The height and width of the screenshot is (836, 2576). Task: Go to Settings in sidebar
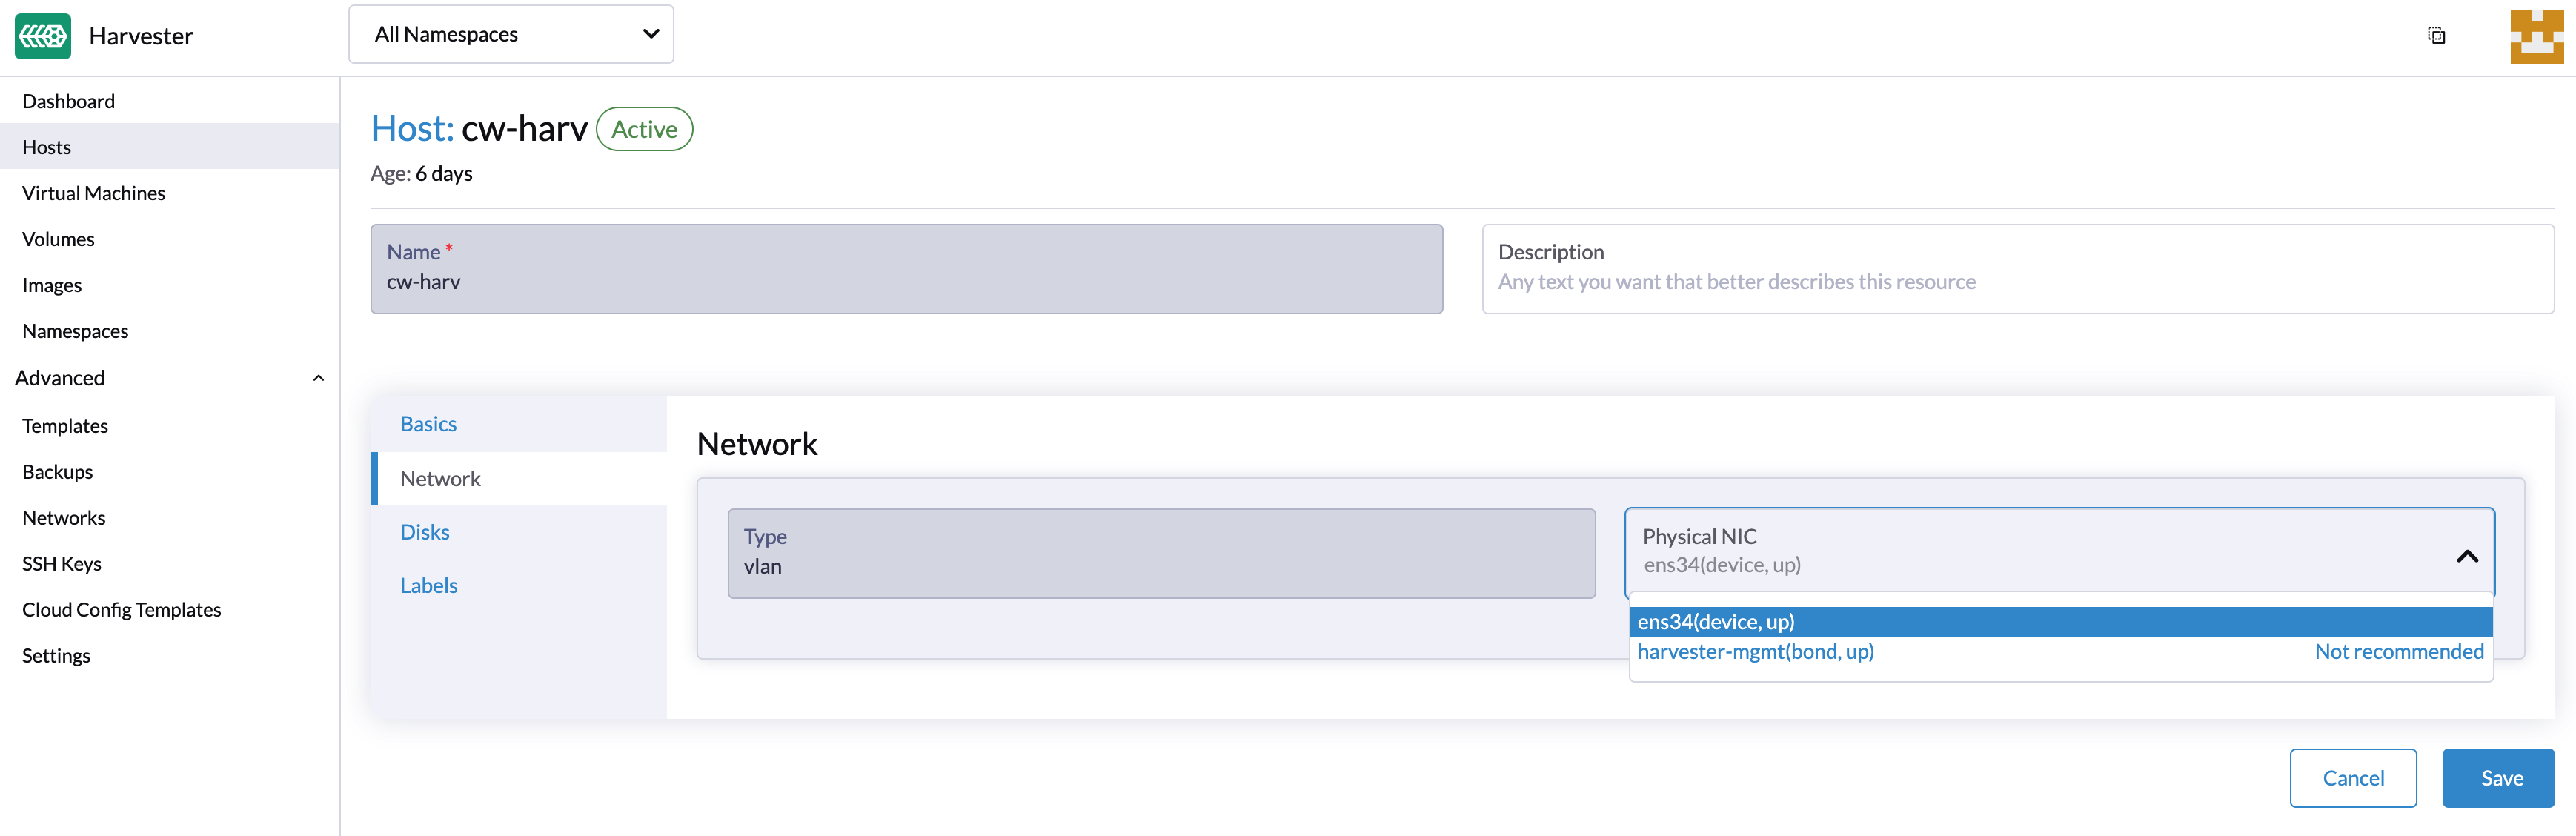[56, 656]
